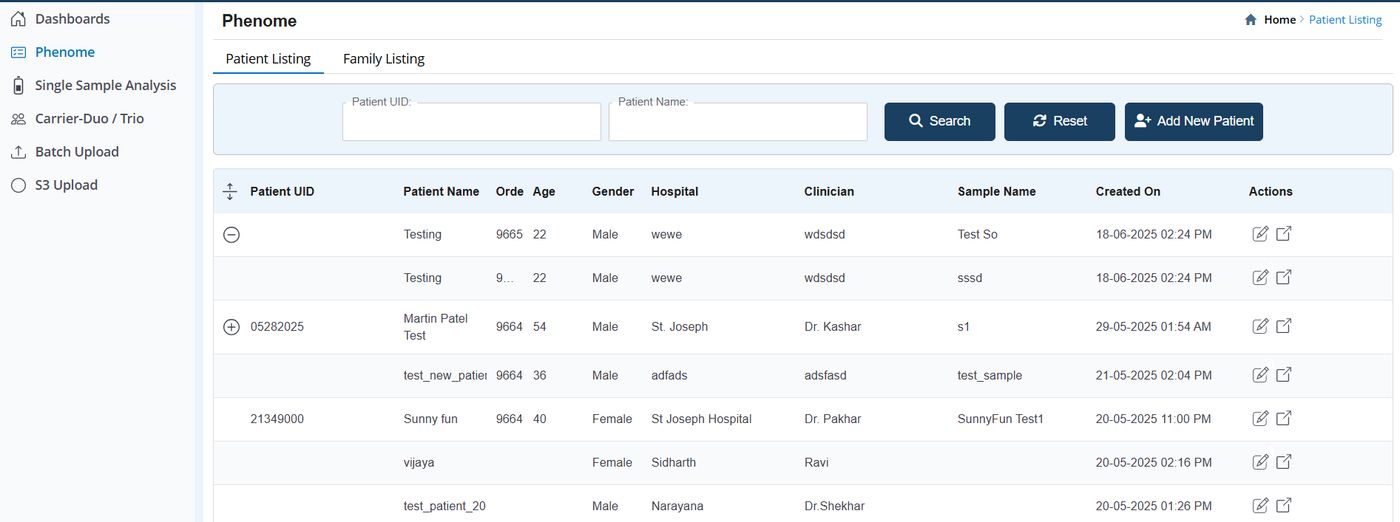Open the sssd sample row in new view
Viewport: 1400px width, 522px height.
point(1284,278)
